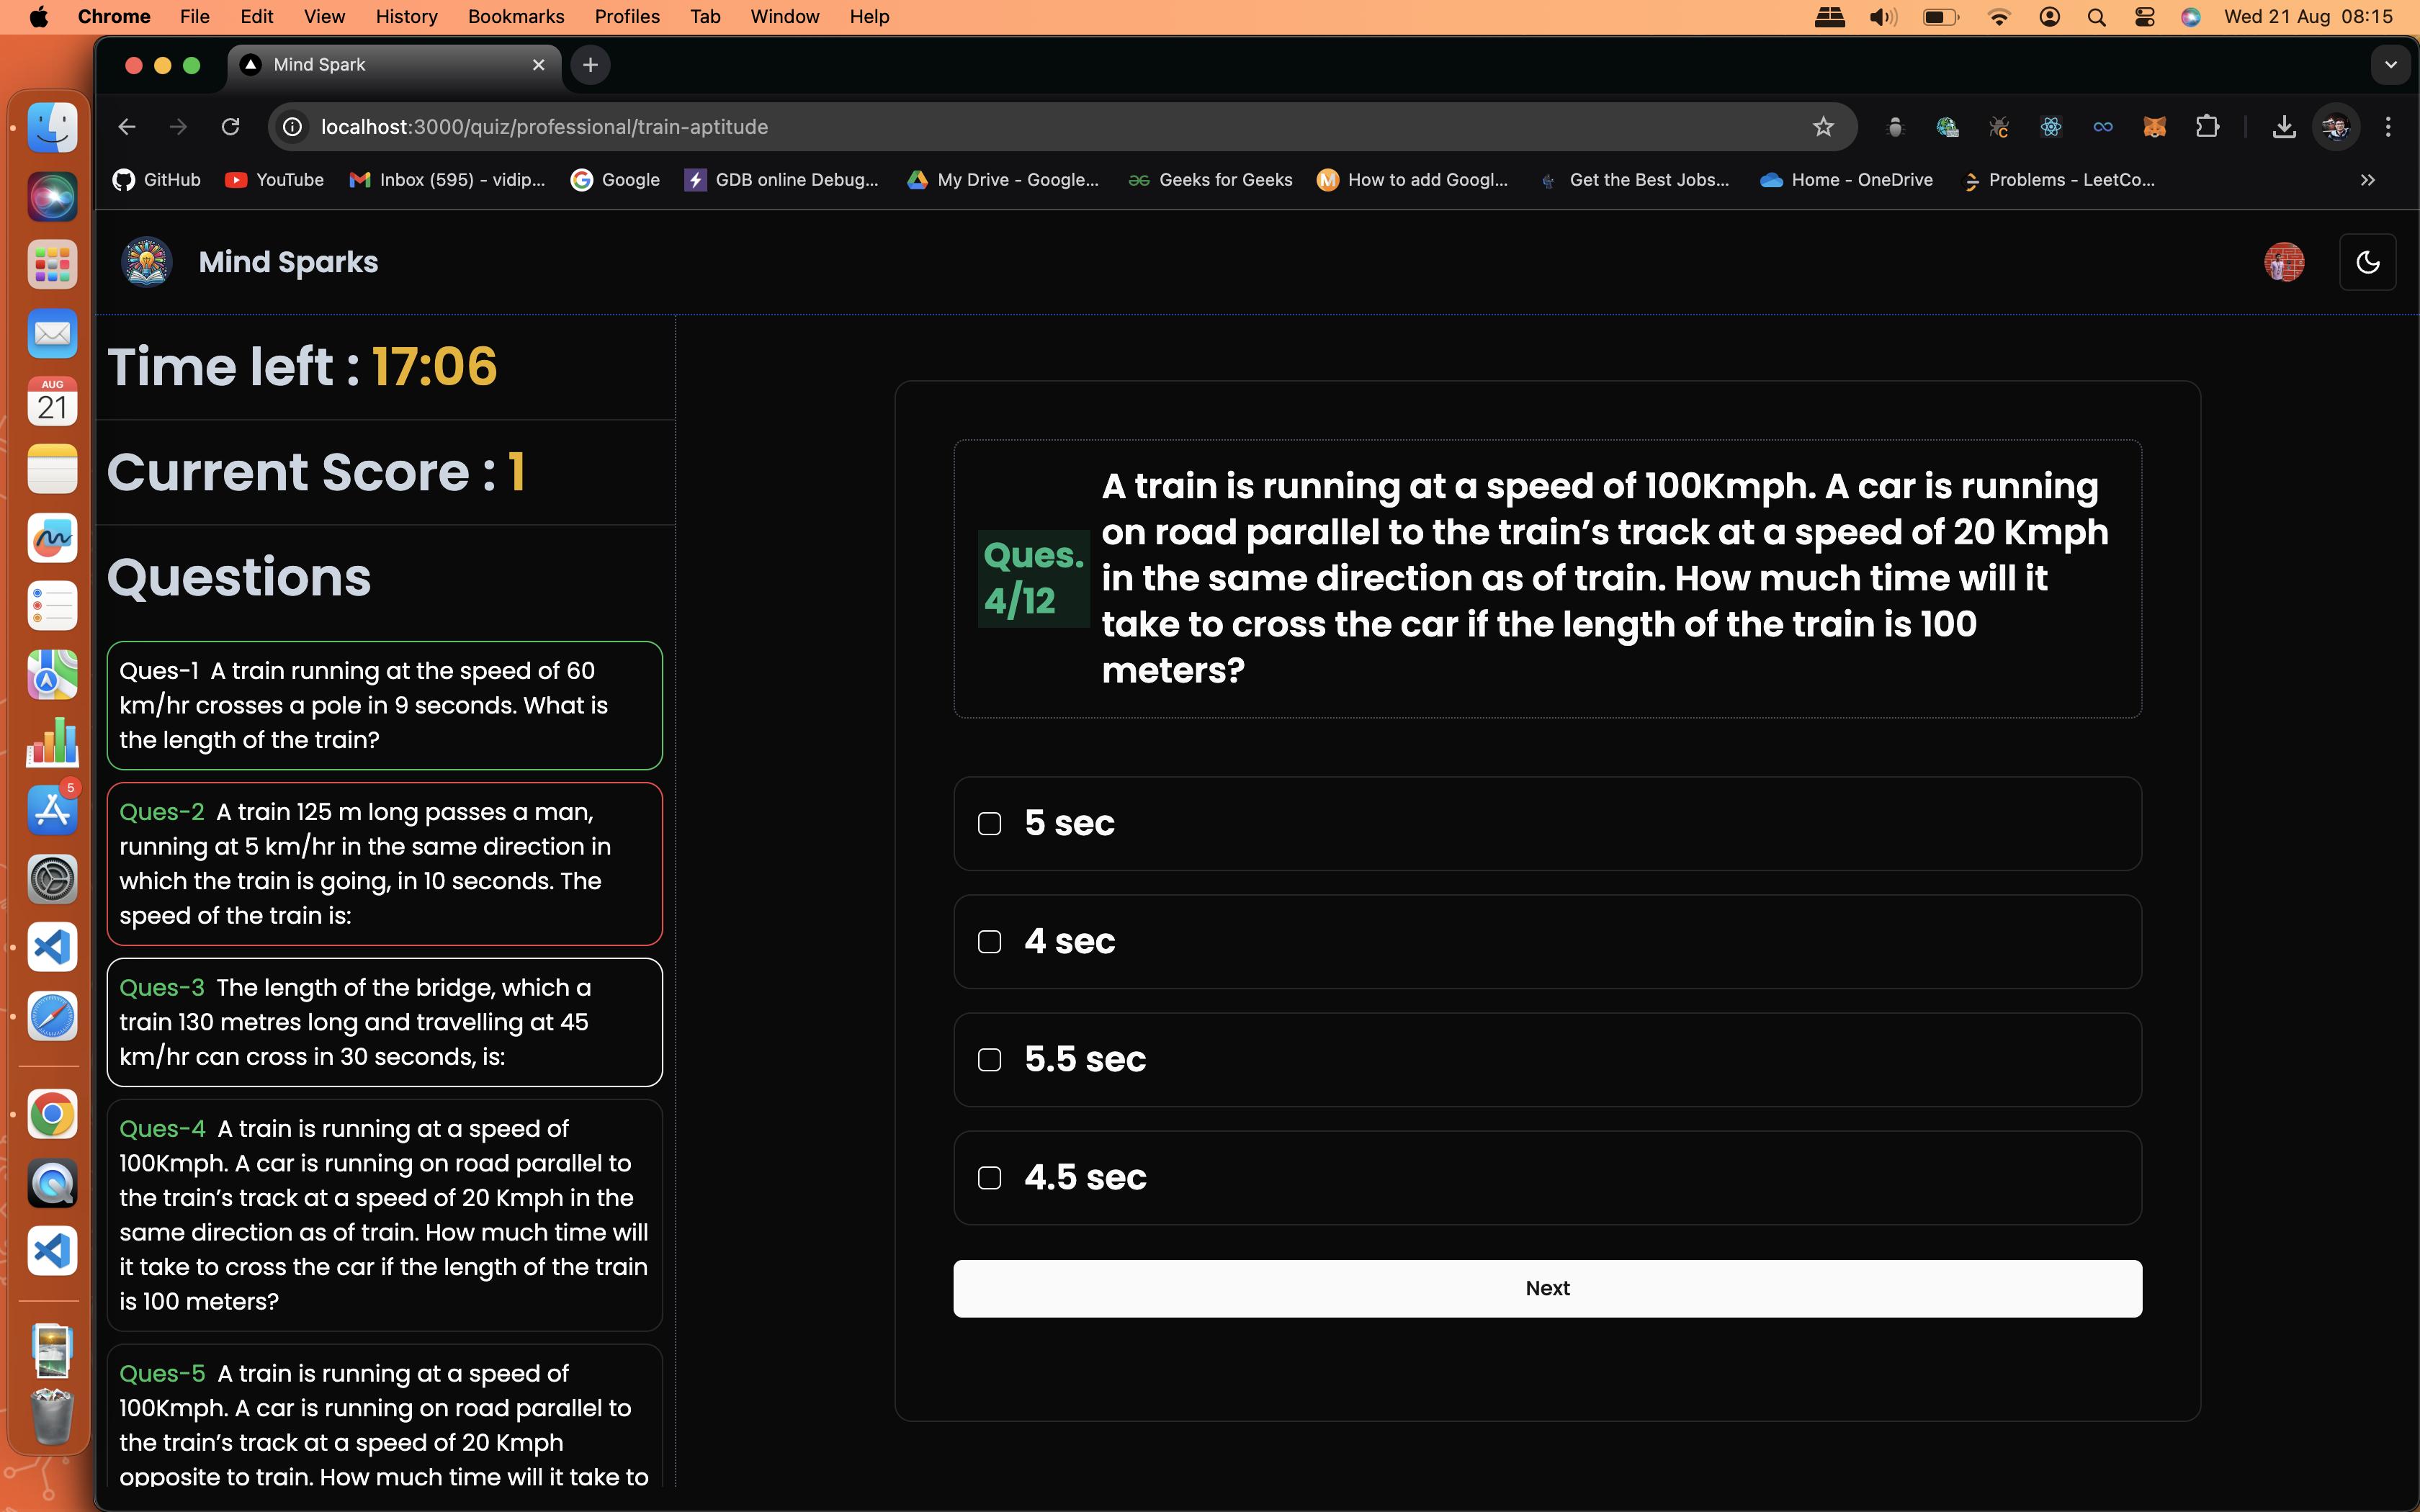Open the Extensions puzzle icon
Viewport: 2420px width, 1512px height.
2207,127
